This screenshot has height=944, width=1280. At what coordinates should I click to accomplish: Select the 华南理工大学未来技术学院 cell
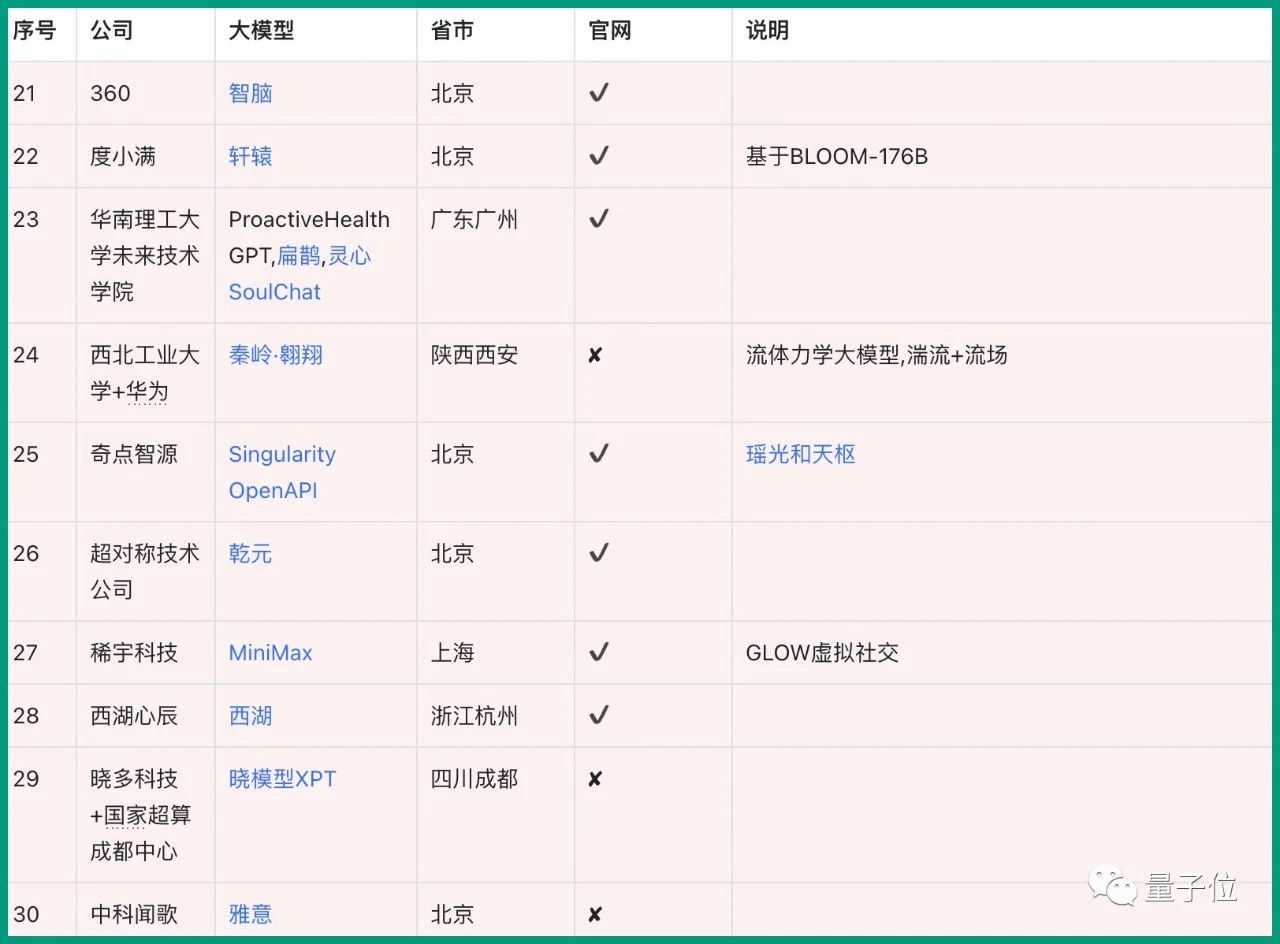145,256
